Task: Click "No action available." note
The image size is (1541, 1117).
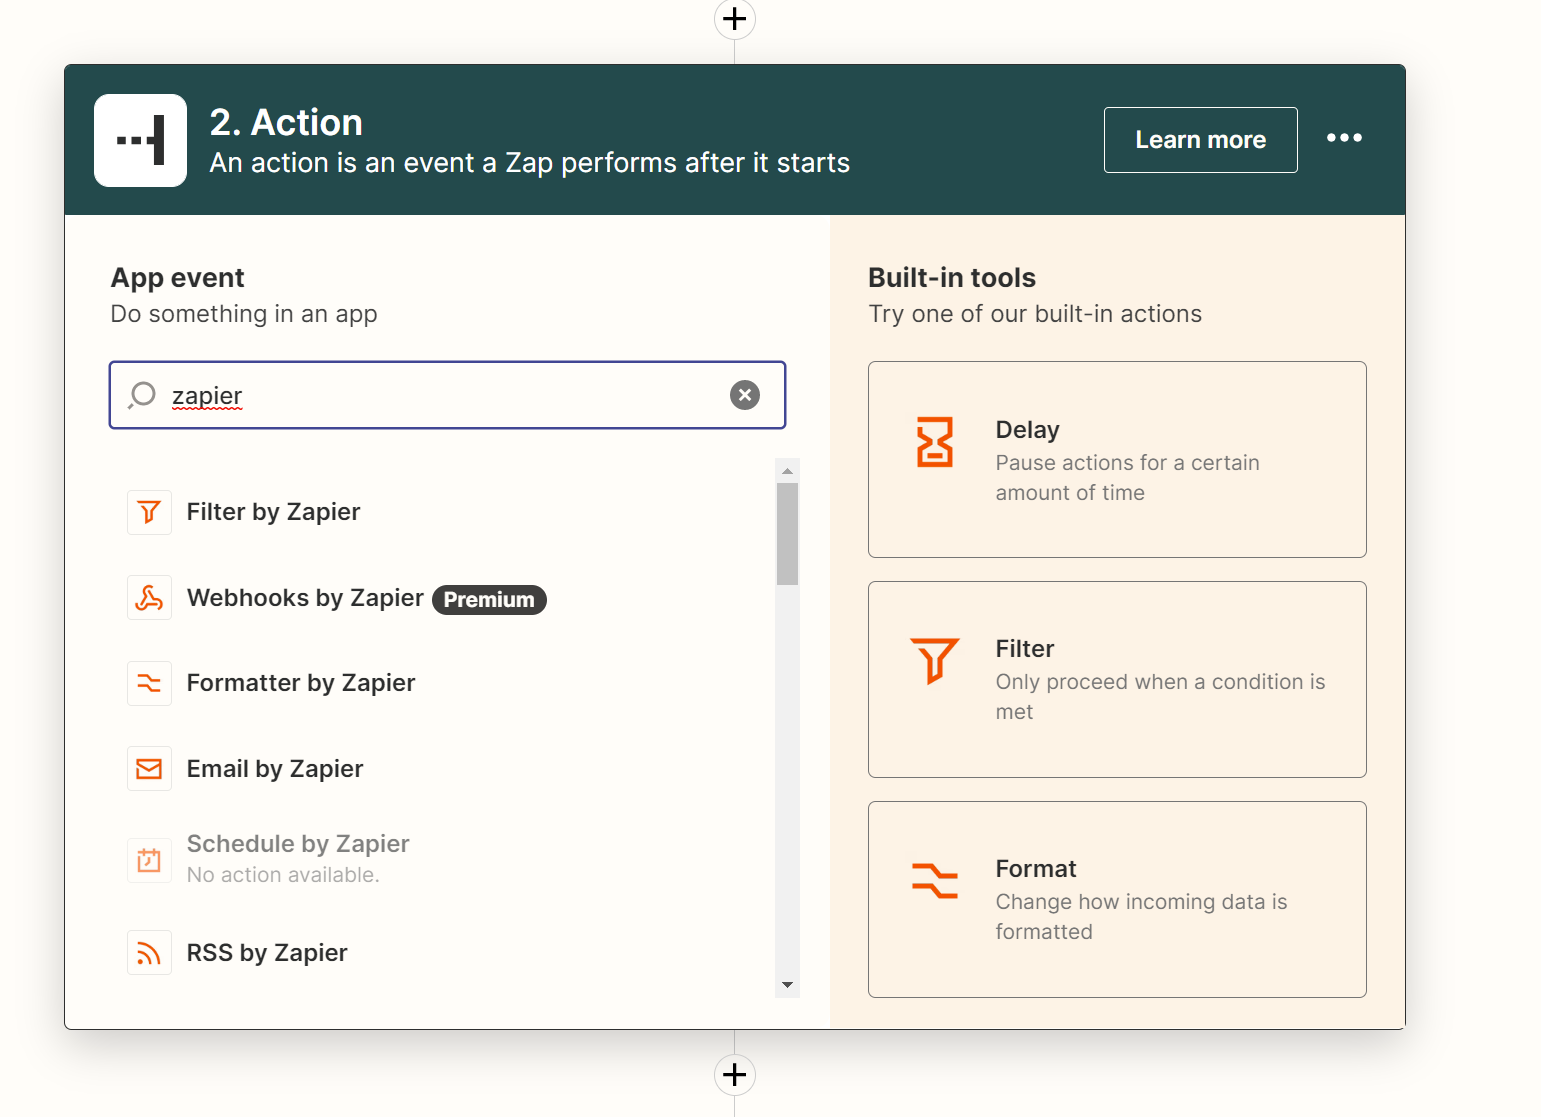Action: pos(283,875)
